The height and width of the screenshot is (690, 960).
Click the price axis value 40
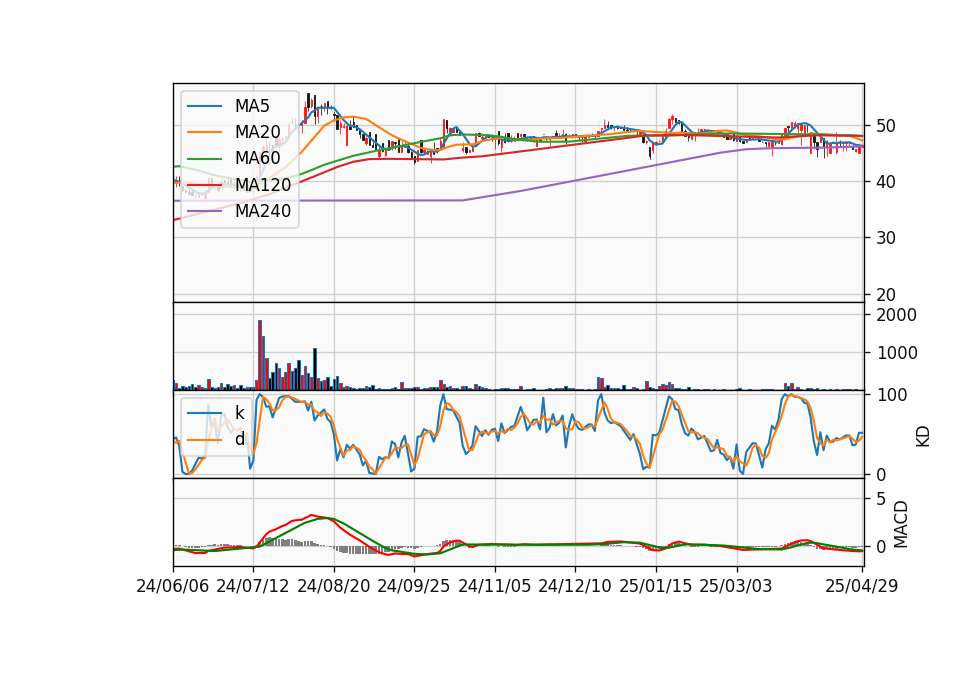(x=886, y=182)
